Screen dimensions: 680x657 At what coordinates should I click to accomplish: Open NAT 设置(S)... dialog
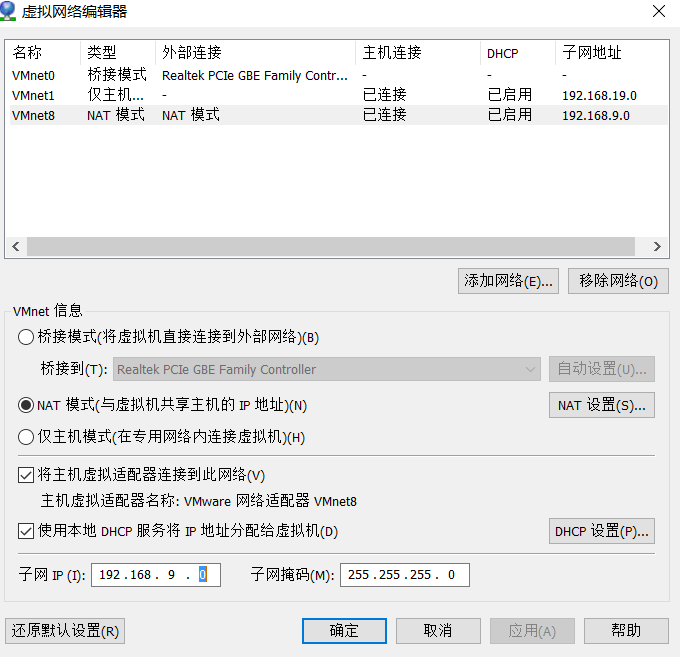pyautogui.click(x=602, y=405)
